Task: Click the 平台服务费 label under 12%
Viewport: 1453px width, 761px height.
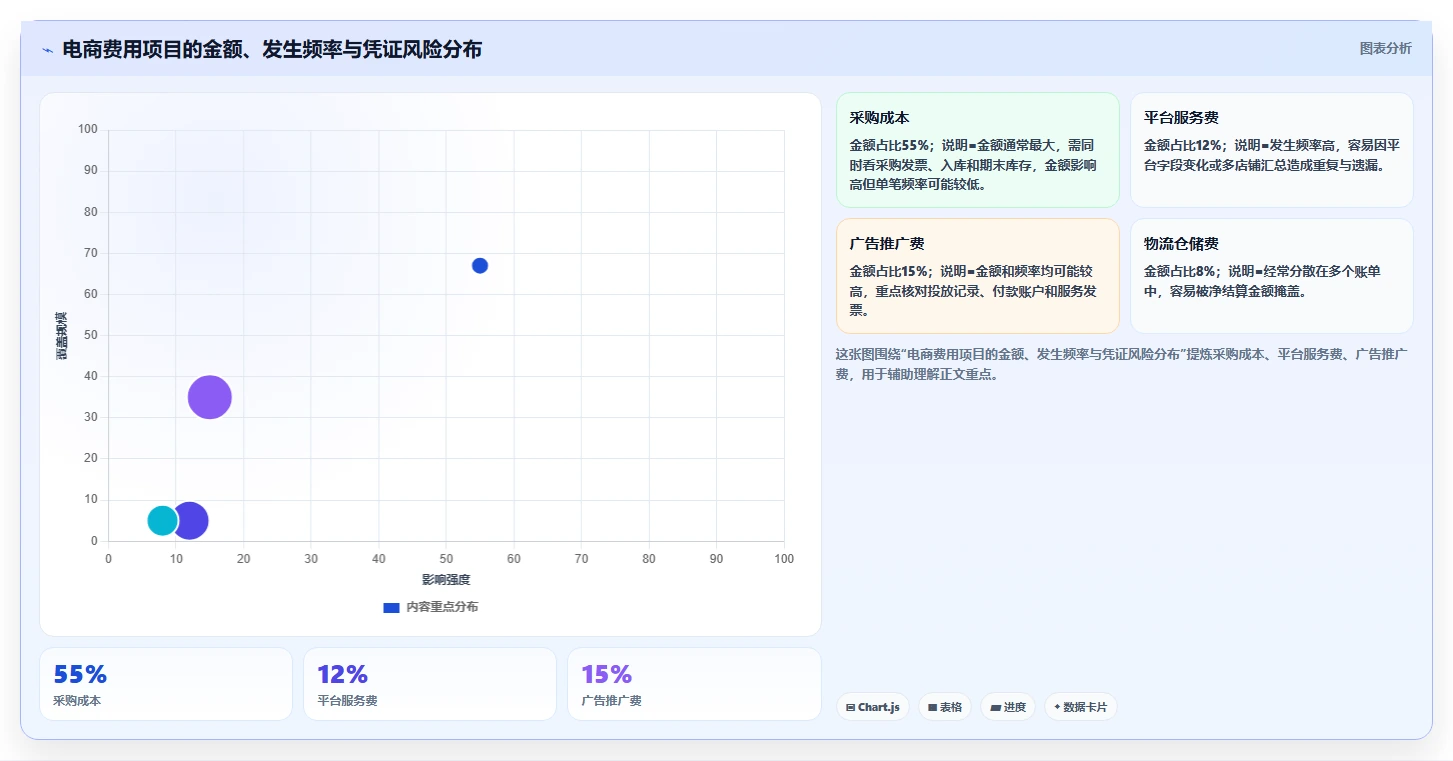Action: point(347,701)
